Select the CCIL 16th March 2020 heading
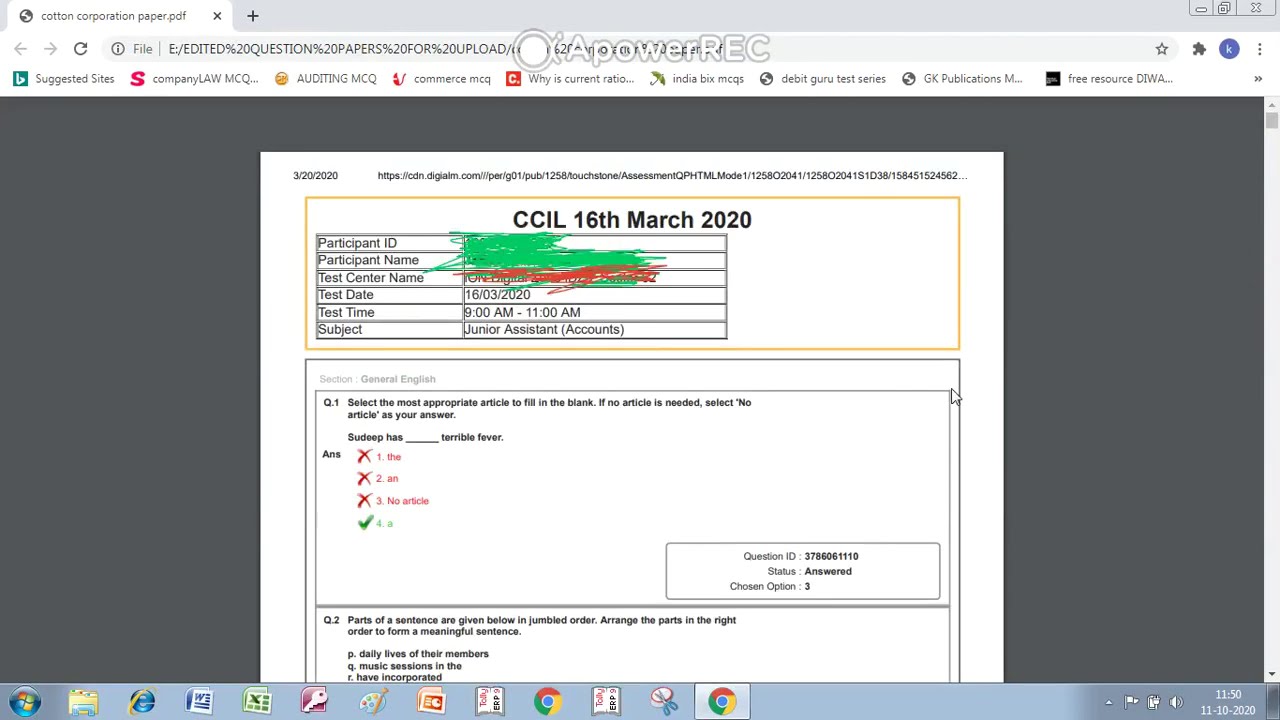The image size is (1280, 720). [632, 220]
